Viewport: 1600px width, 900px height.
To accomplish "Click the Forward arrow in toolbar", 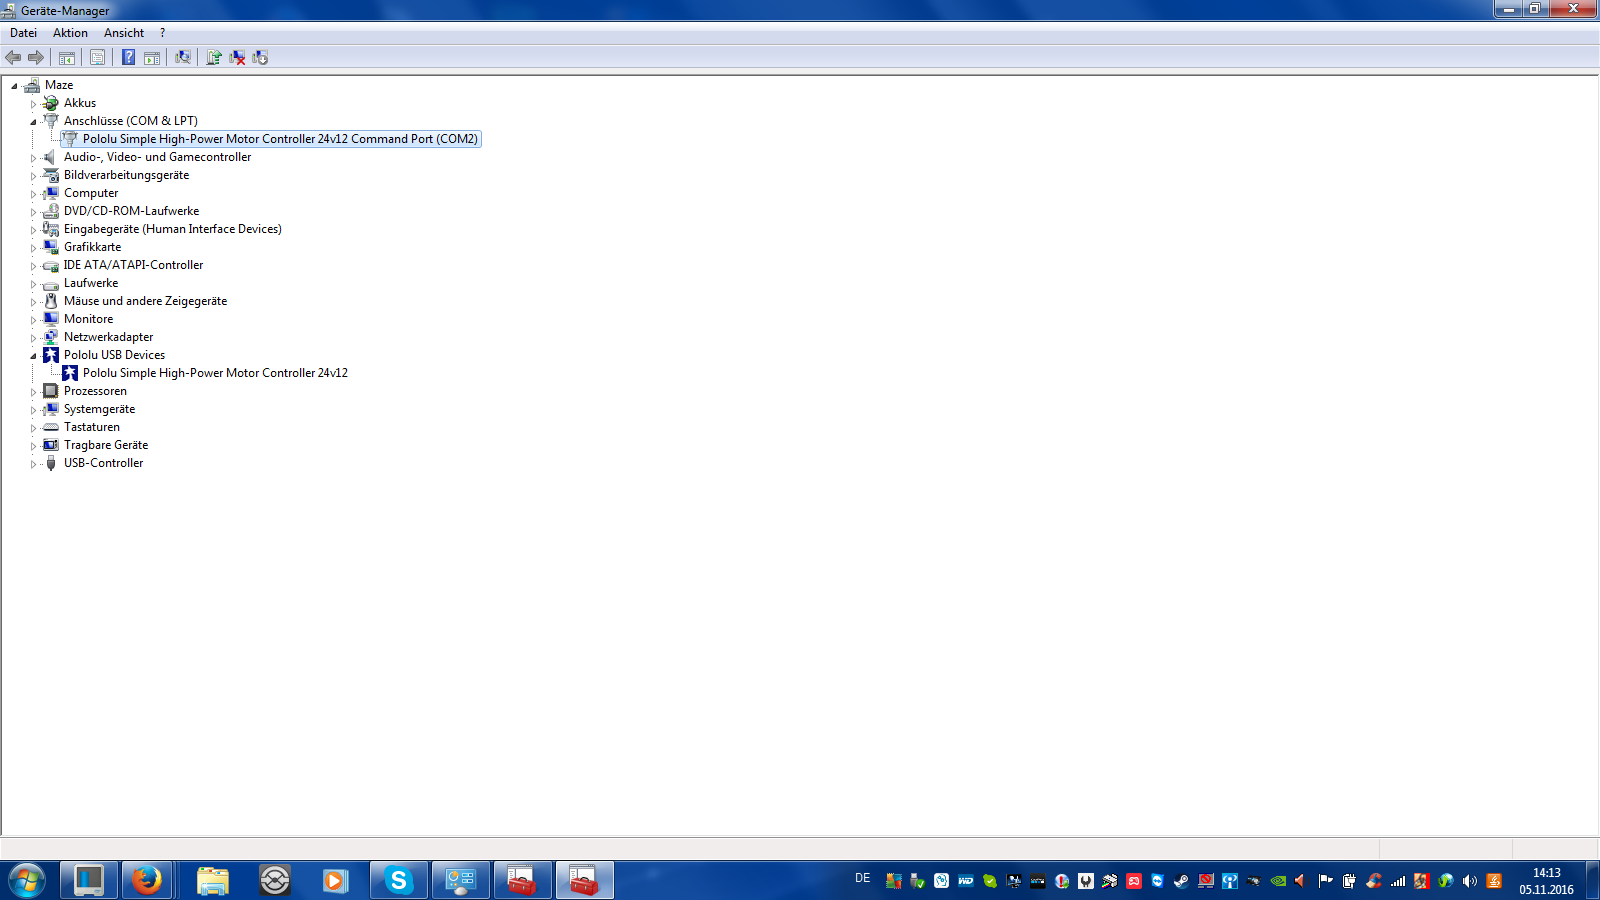I will [36, 58].
